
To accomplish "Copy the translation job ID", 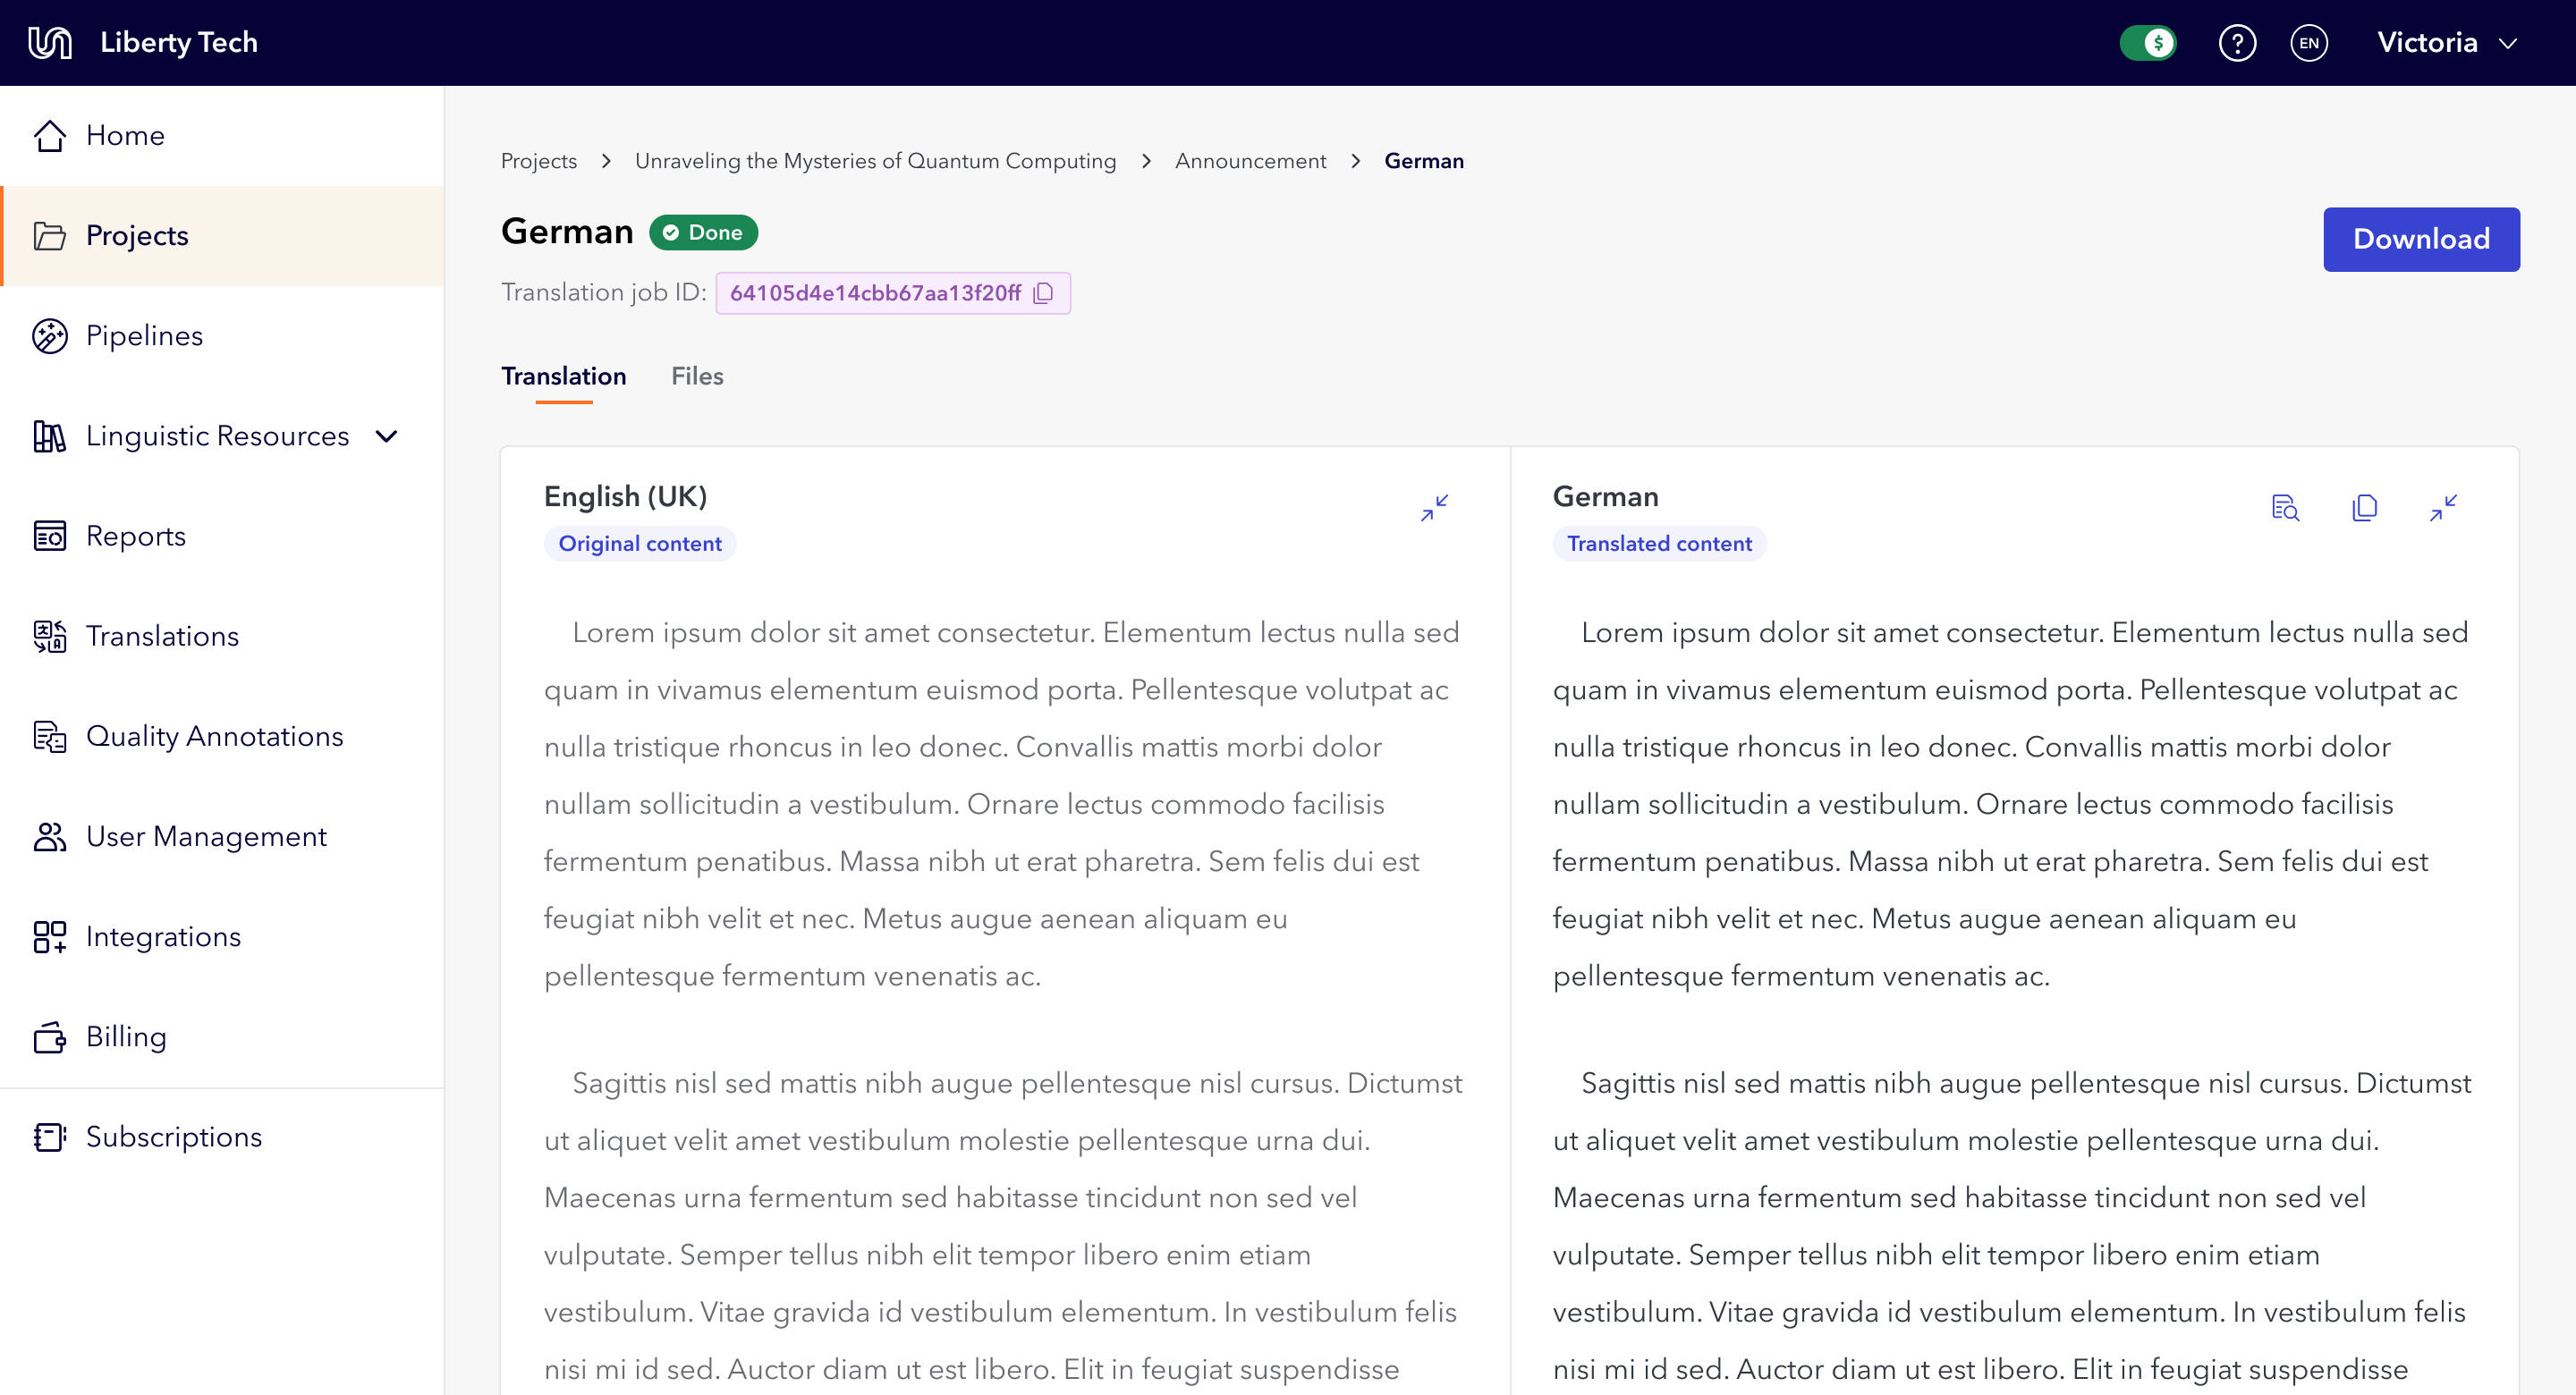I will click(1043, 293).
